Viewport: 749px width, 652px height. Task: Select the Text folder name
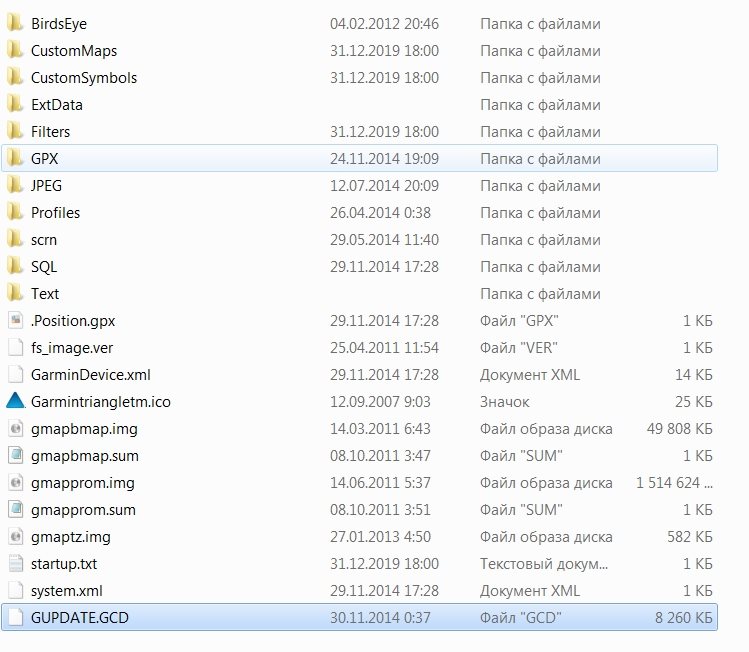tap(45, 294)
